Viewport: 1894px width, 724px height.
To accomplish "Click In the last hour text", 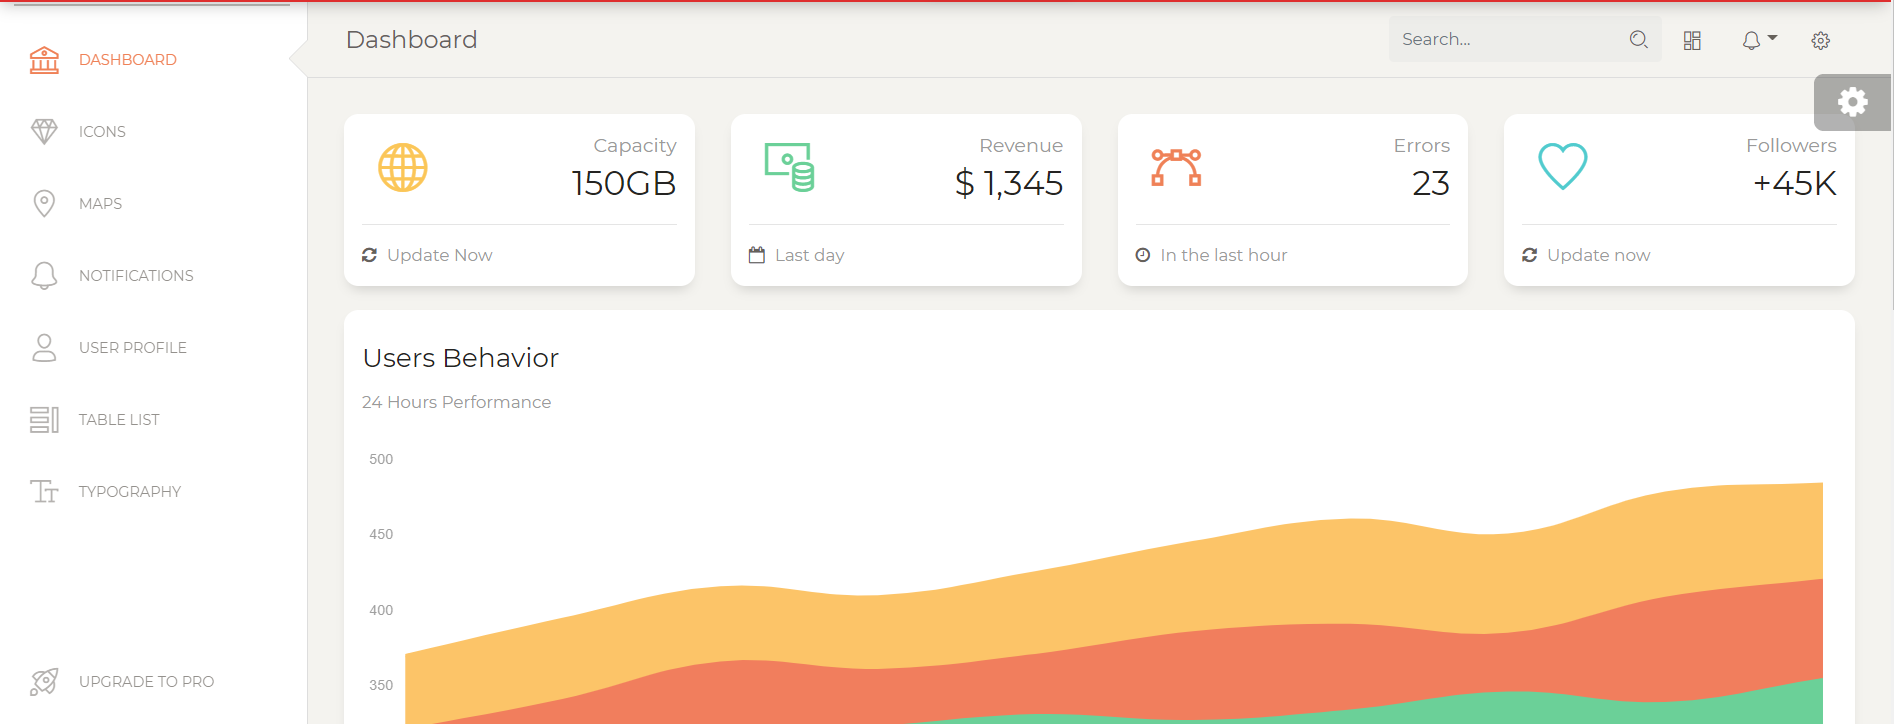I will pyautogui.click(x=1224, y=255).
